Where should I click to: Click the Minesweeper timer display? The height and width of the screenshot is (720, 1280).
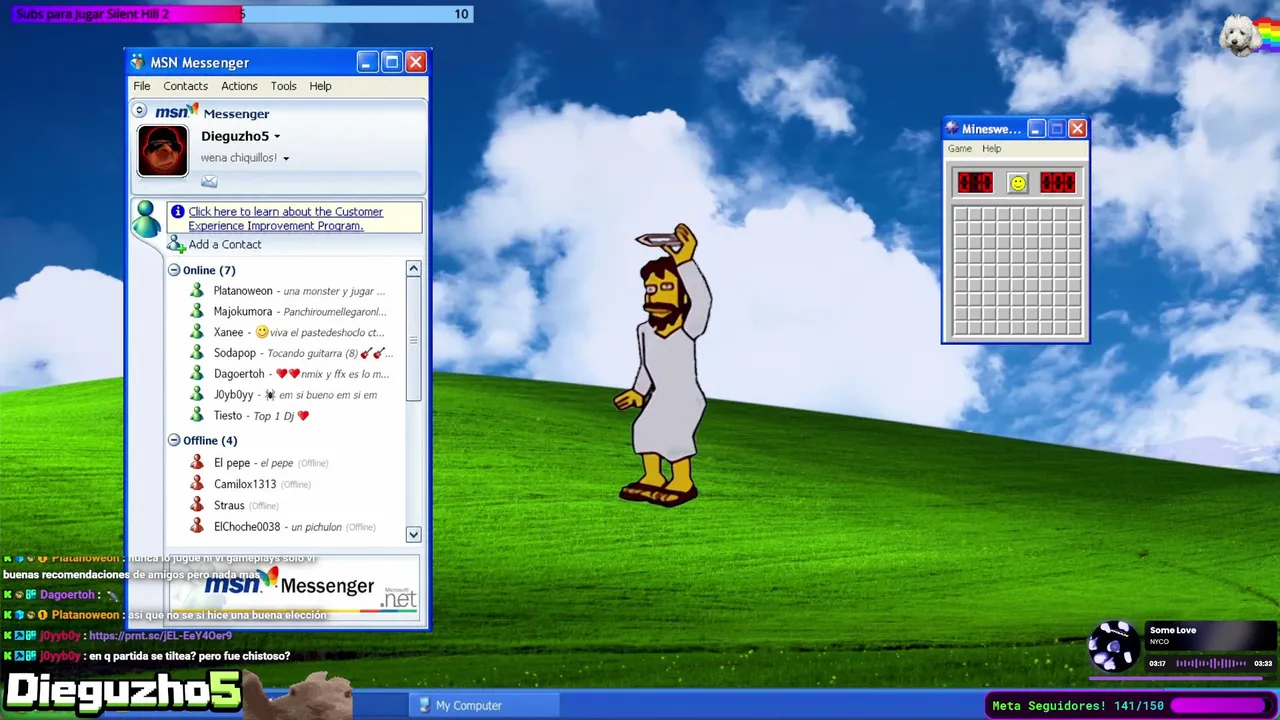pos(1058,182)
